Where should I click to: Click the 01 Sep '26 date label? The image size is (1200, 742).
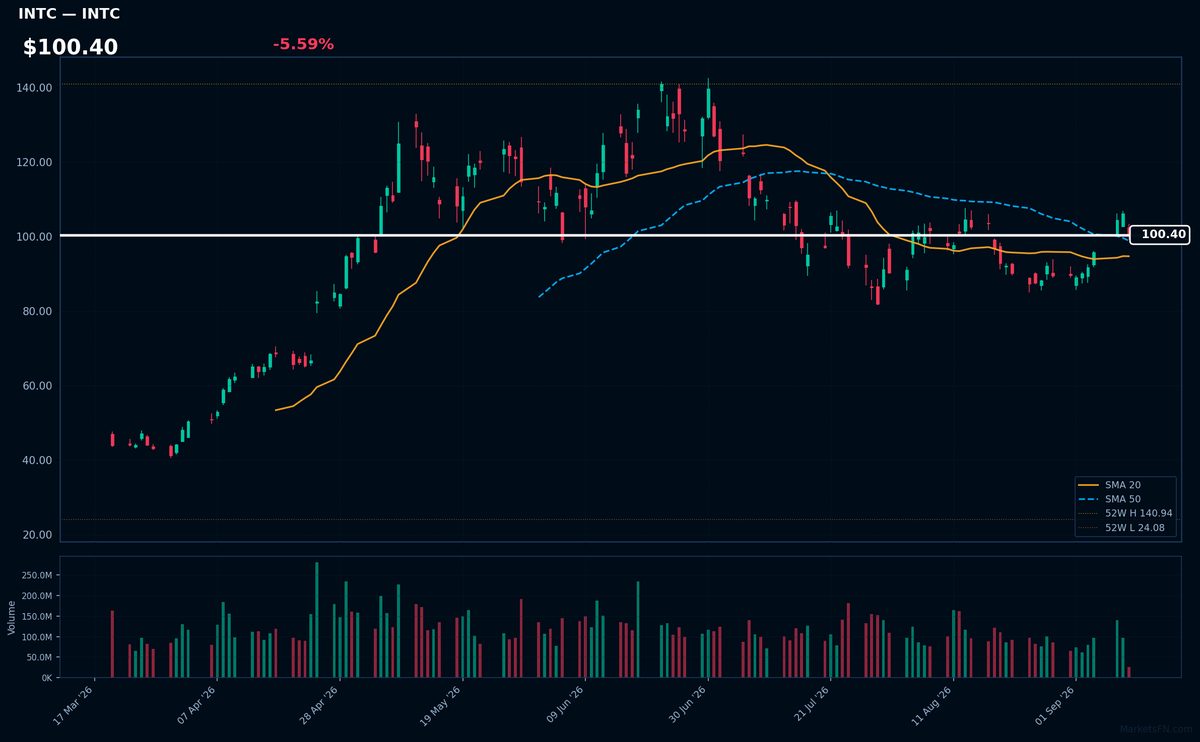tap(1057, 705)
